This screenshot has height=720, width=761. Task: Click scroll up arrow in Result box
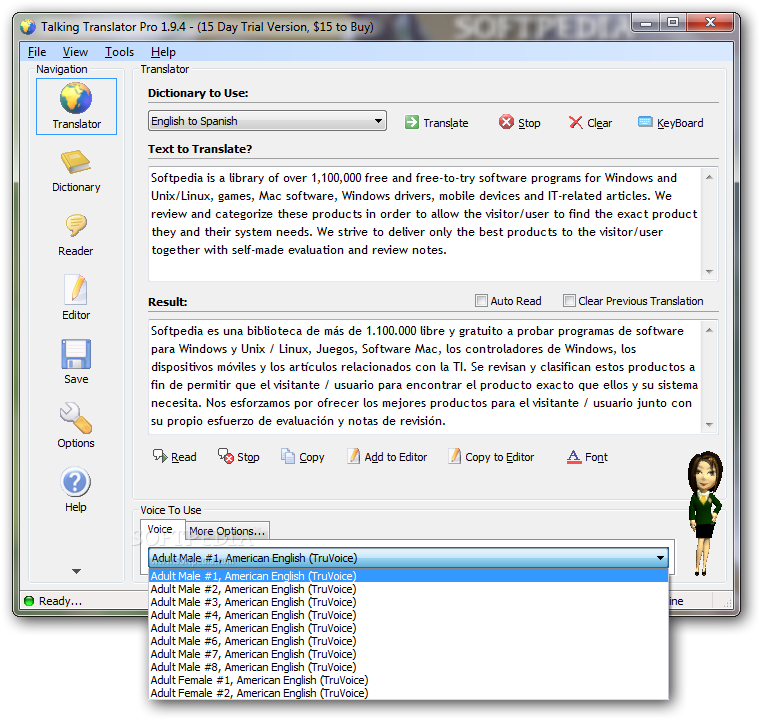pyautogui.click(x=709, y=330)
